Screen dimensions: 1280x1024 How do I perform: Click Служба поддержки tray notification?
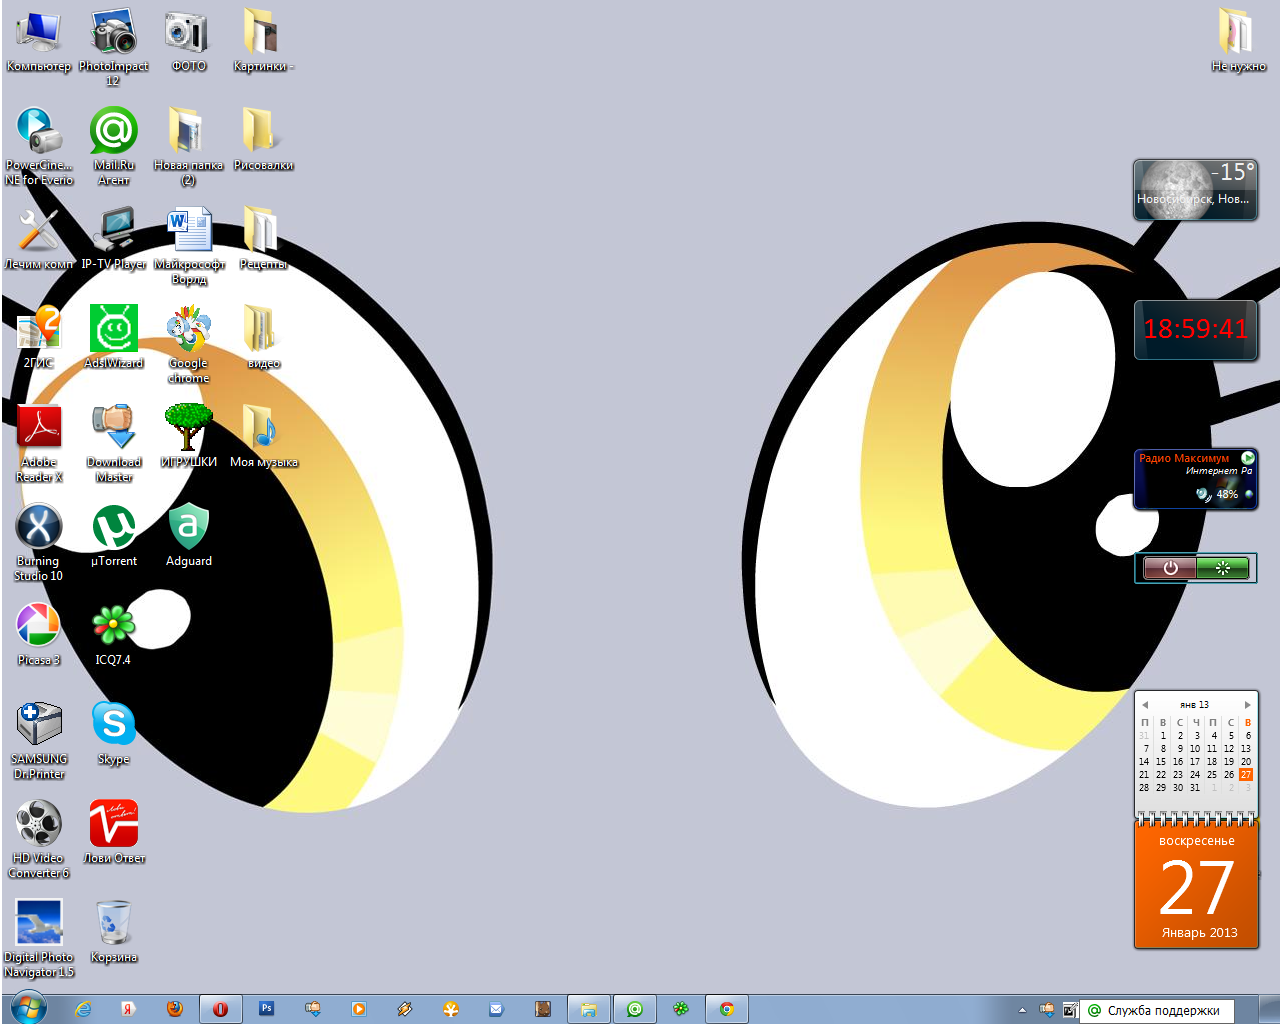click(1157, 1011)
